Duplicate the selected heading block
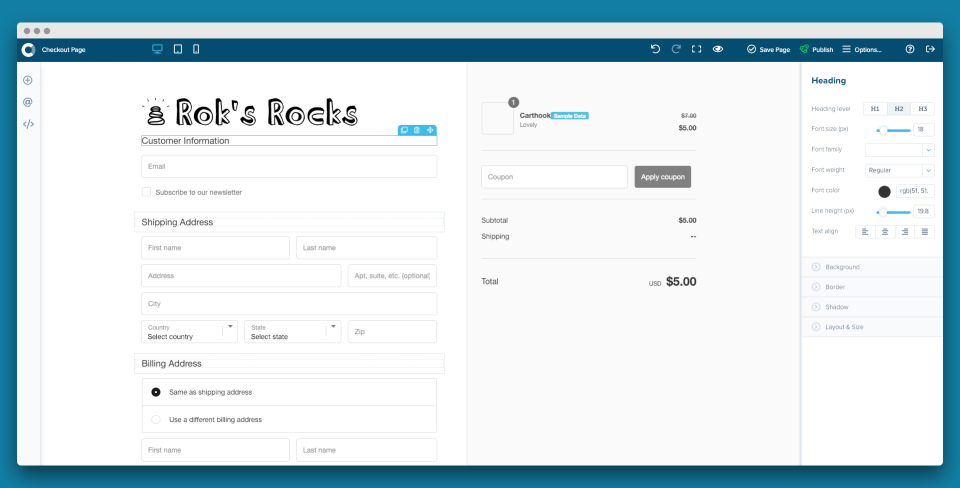The width and height of the screenshot is (960, 488). 404,130
